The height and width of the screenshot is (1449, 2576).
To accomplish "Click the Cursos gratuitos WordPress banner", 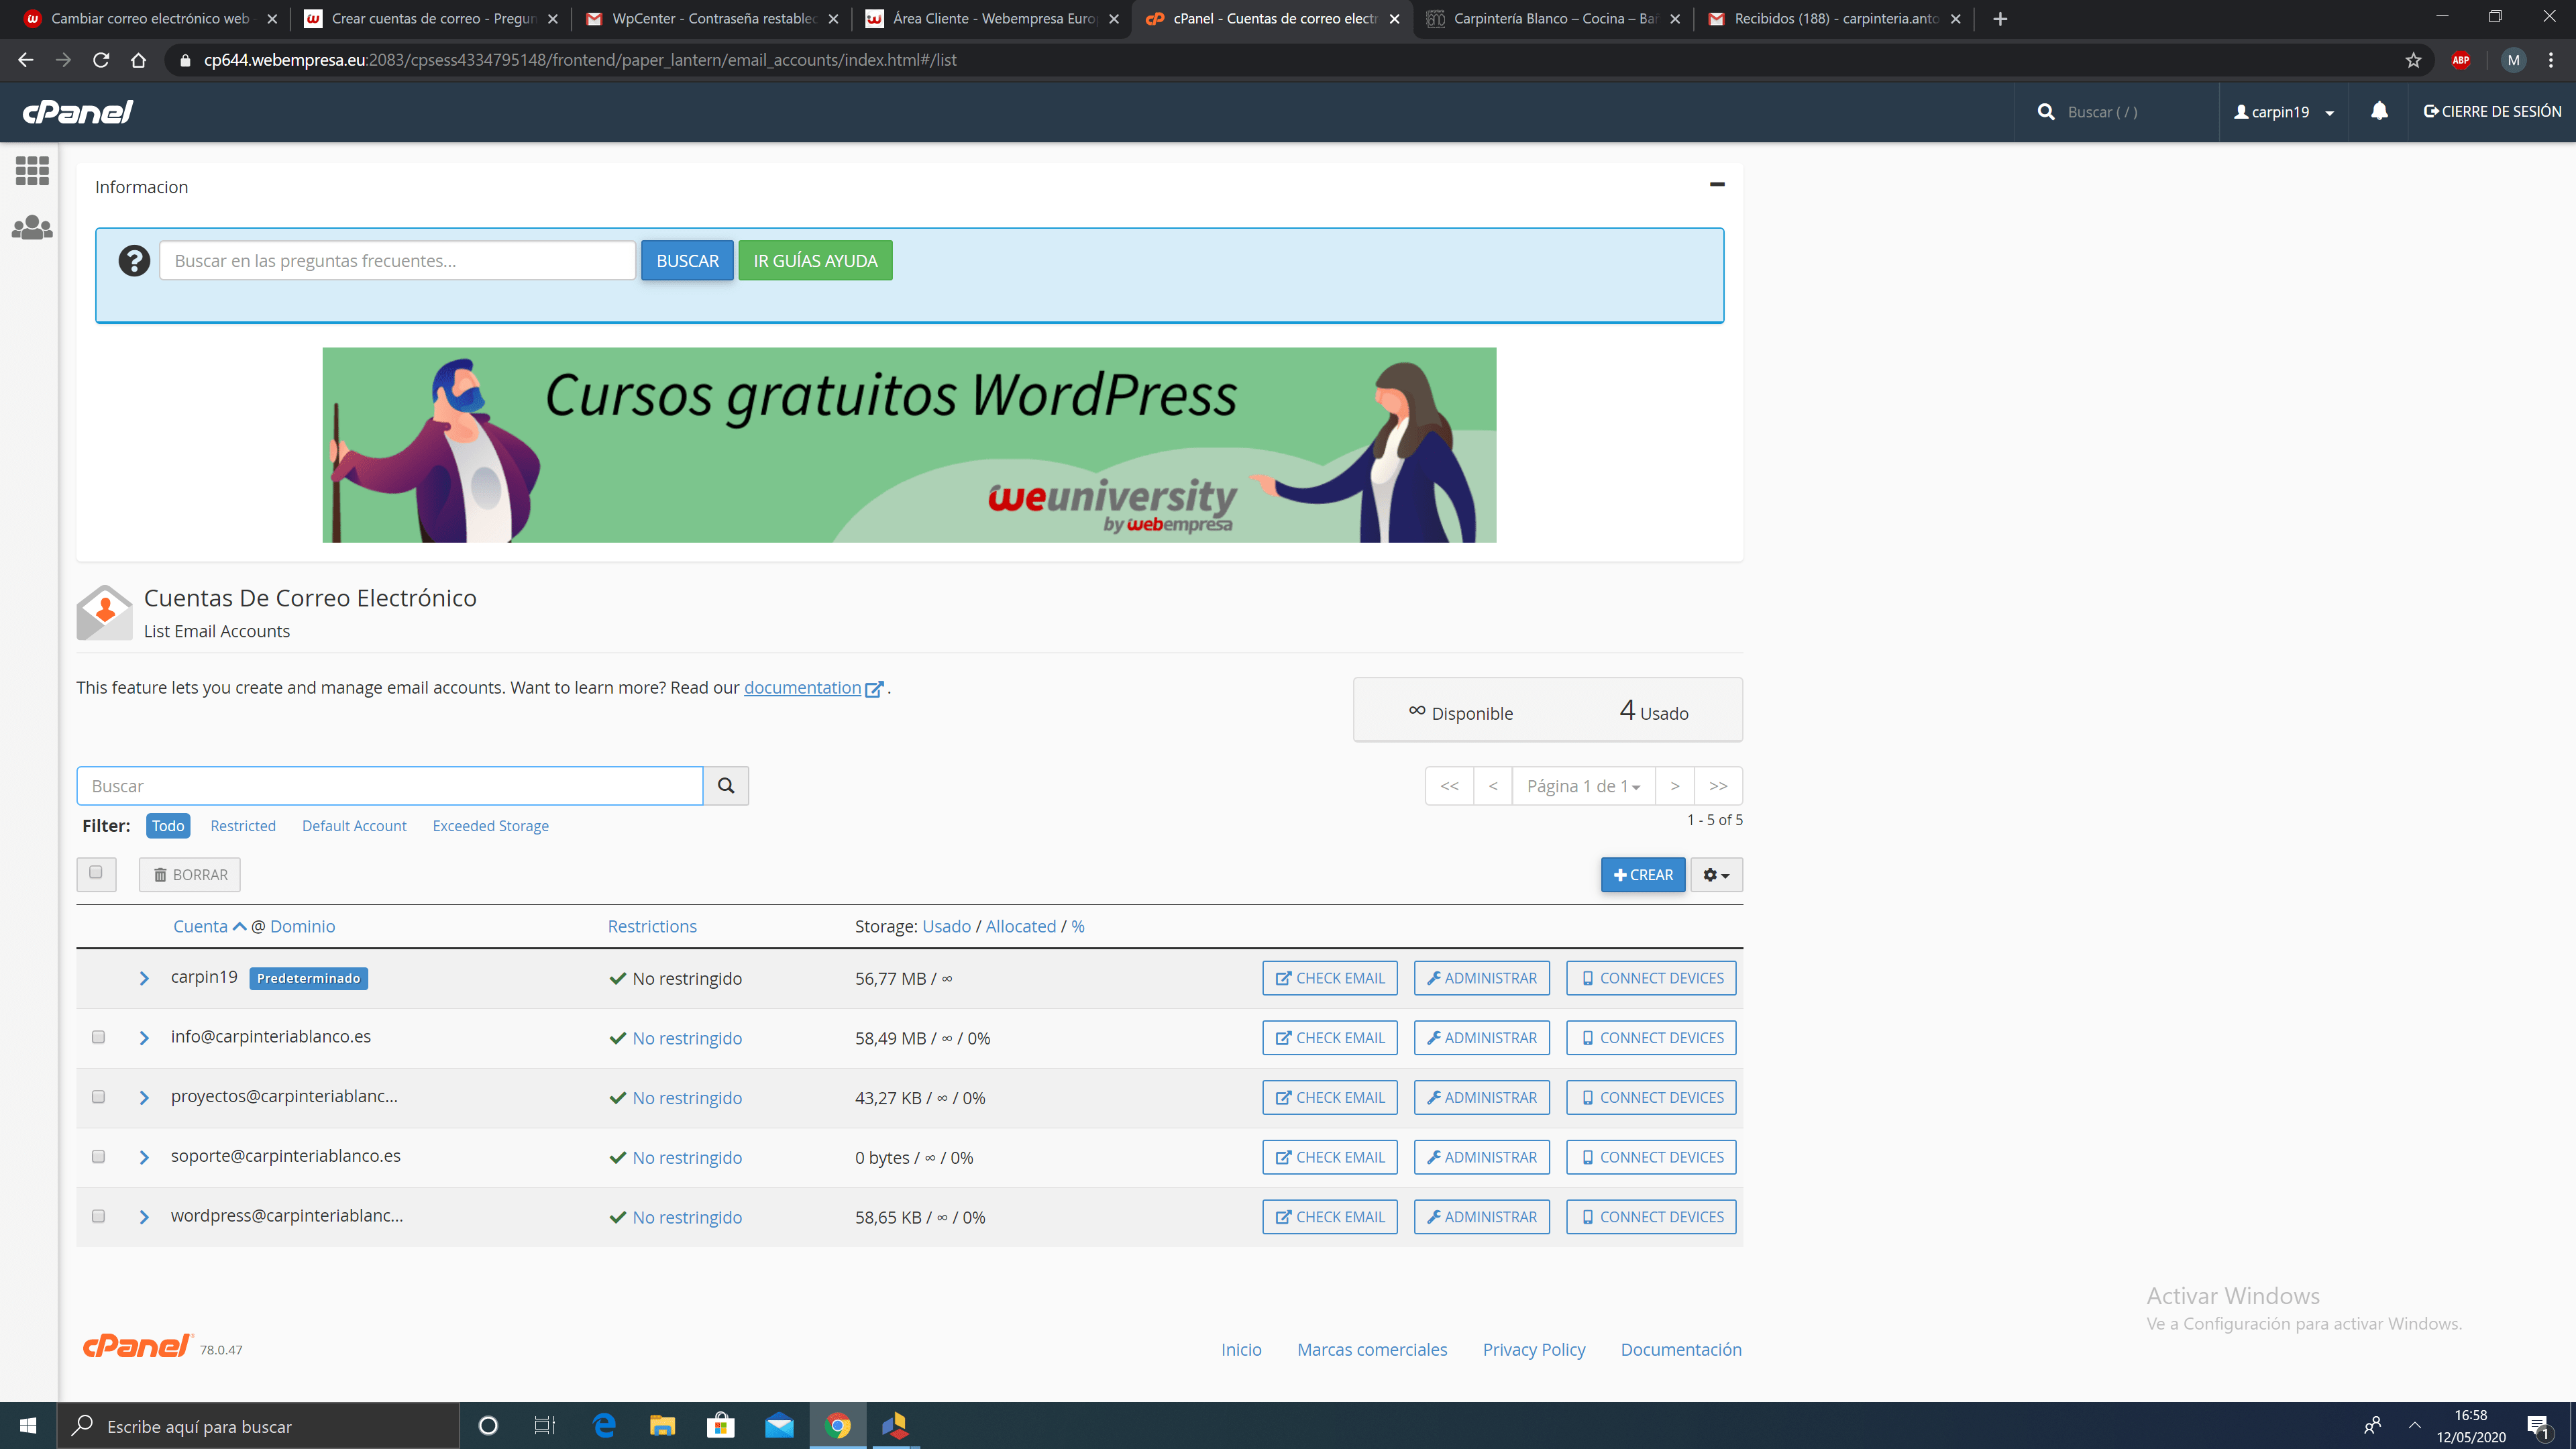I will [909, 445].
